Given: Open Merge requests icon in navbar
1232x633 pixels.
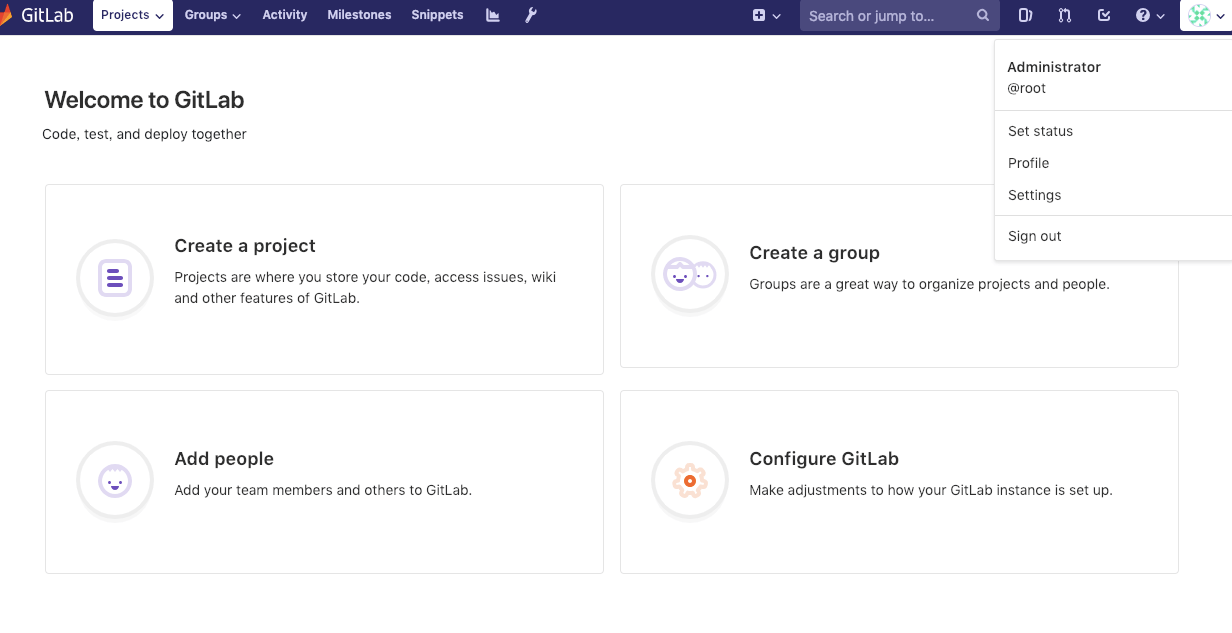Looking at the screenshot, I should [1064, 15].
